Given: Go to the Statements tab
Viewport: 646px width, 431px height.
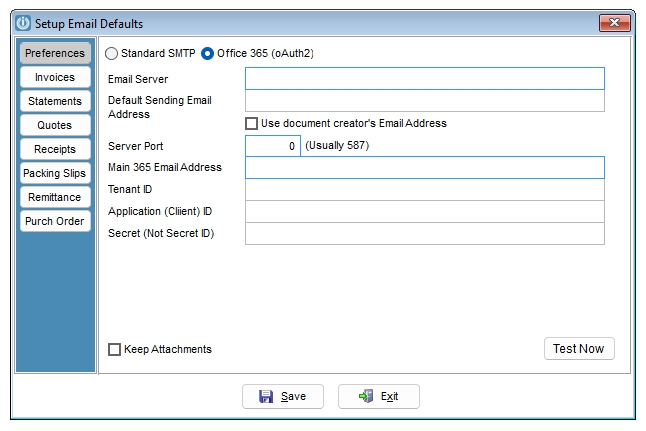Looking at the screenshot, I should pyautogui.click(x=55, y=101).
